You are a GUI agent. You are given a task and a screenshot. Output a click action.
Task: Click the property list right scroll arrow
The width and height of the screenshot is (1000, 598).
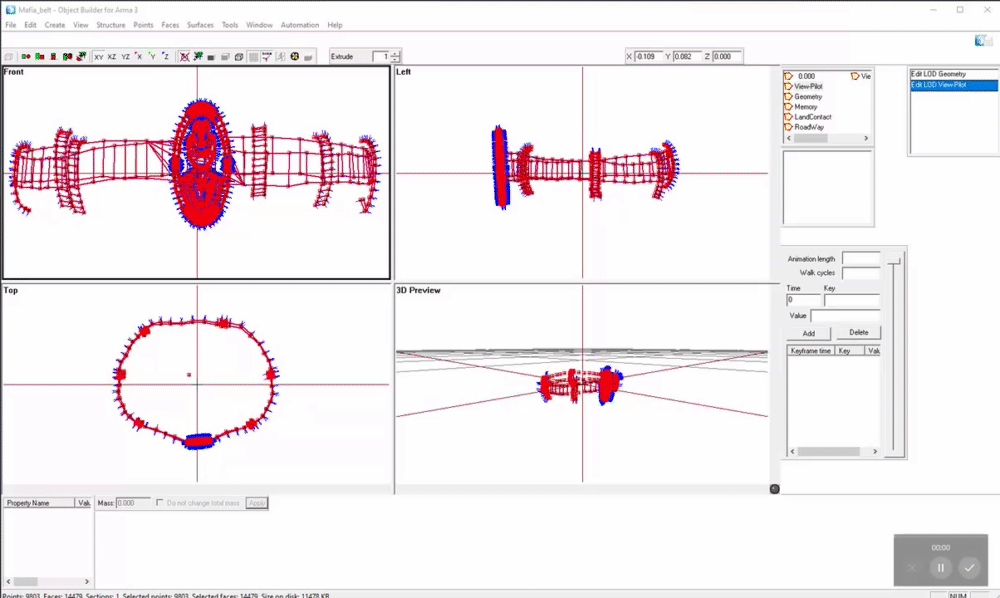[87, 581]
